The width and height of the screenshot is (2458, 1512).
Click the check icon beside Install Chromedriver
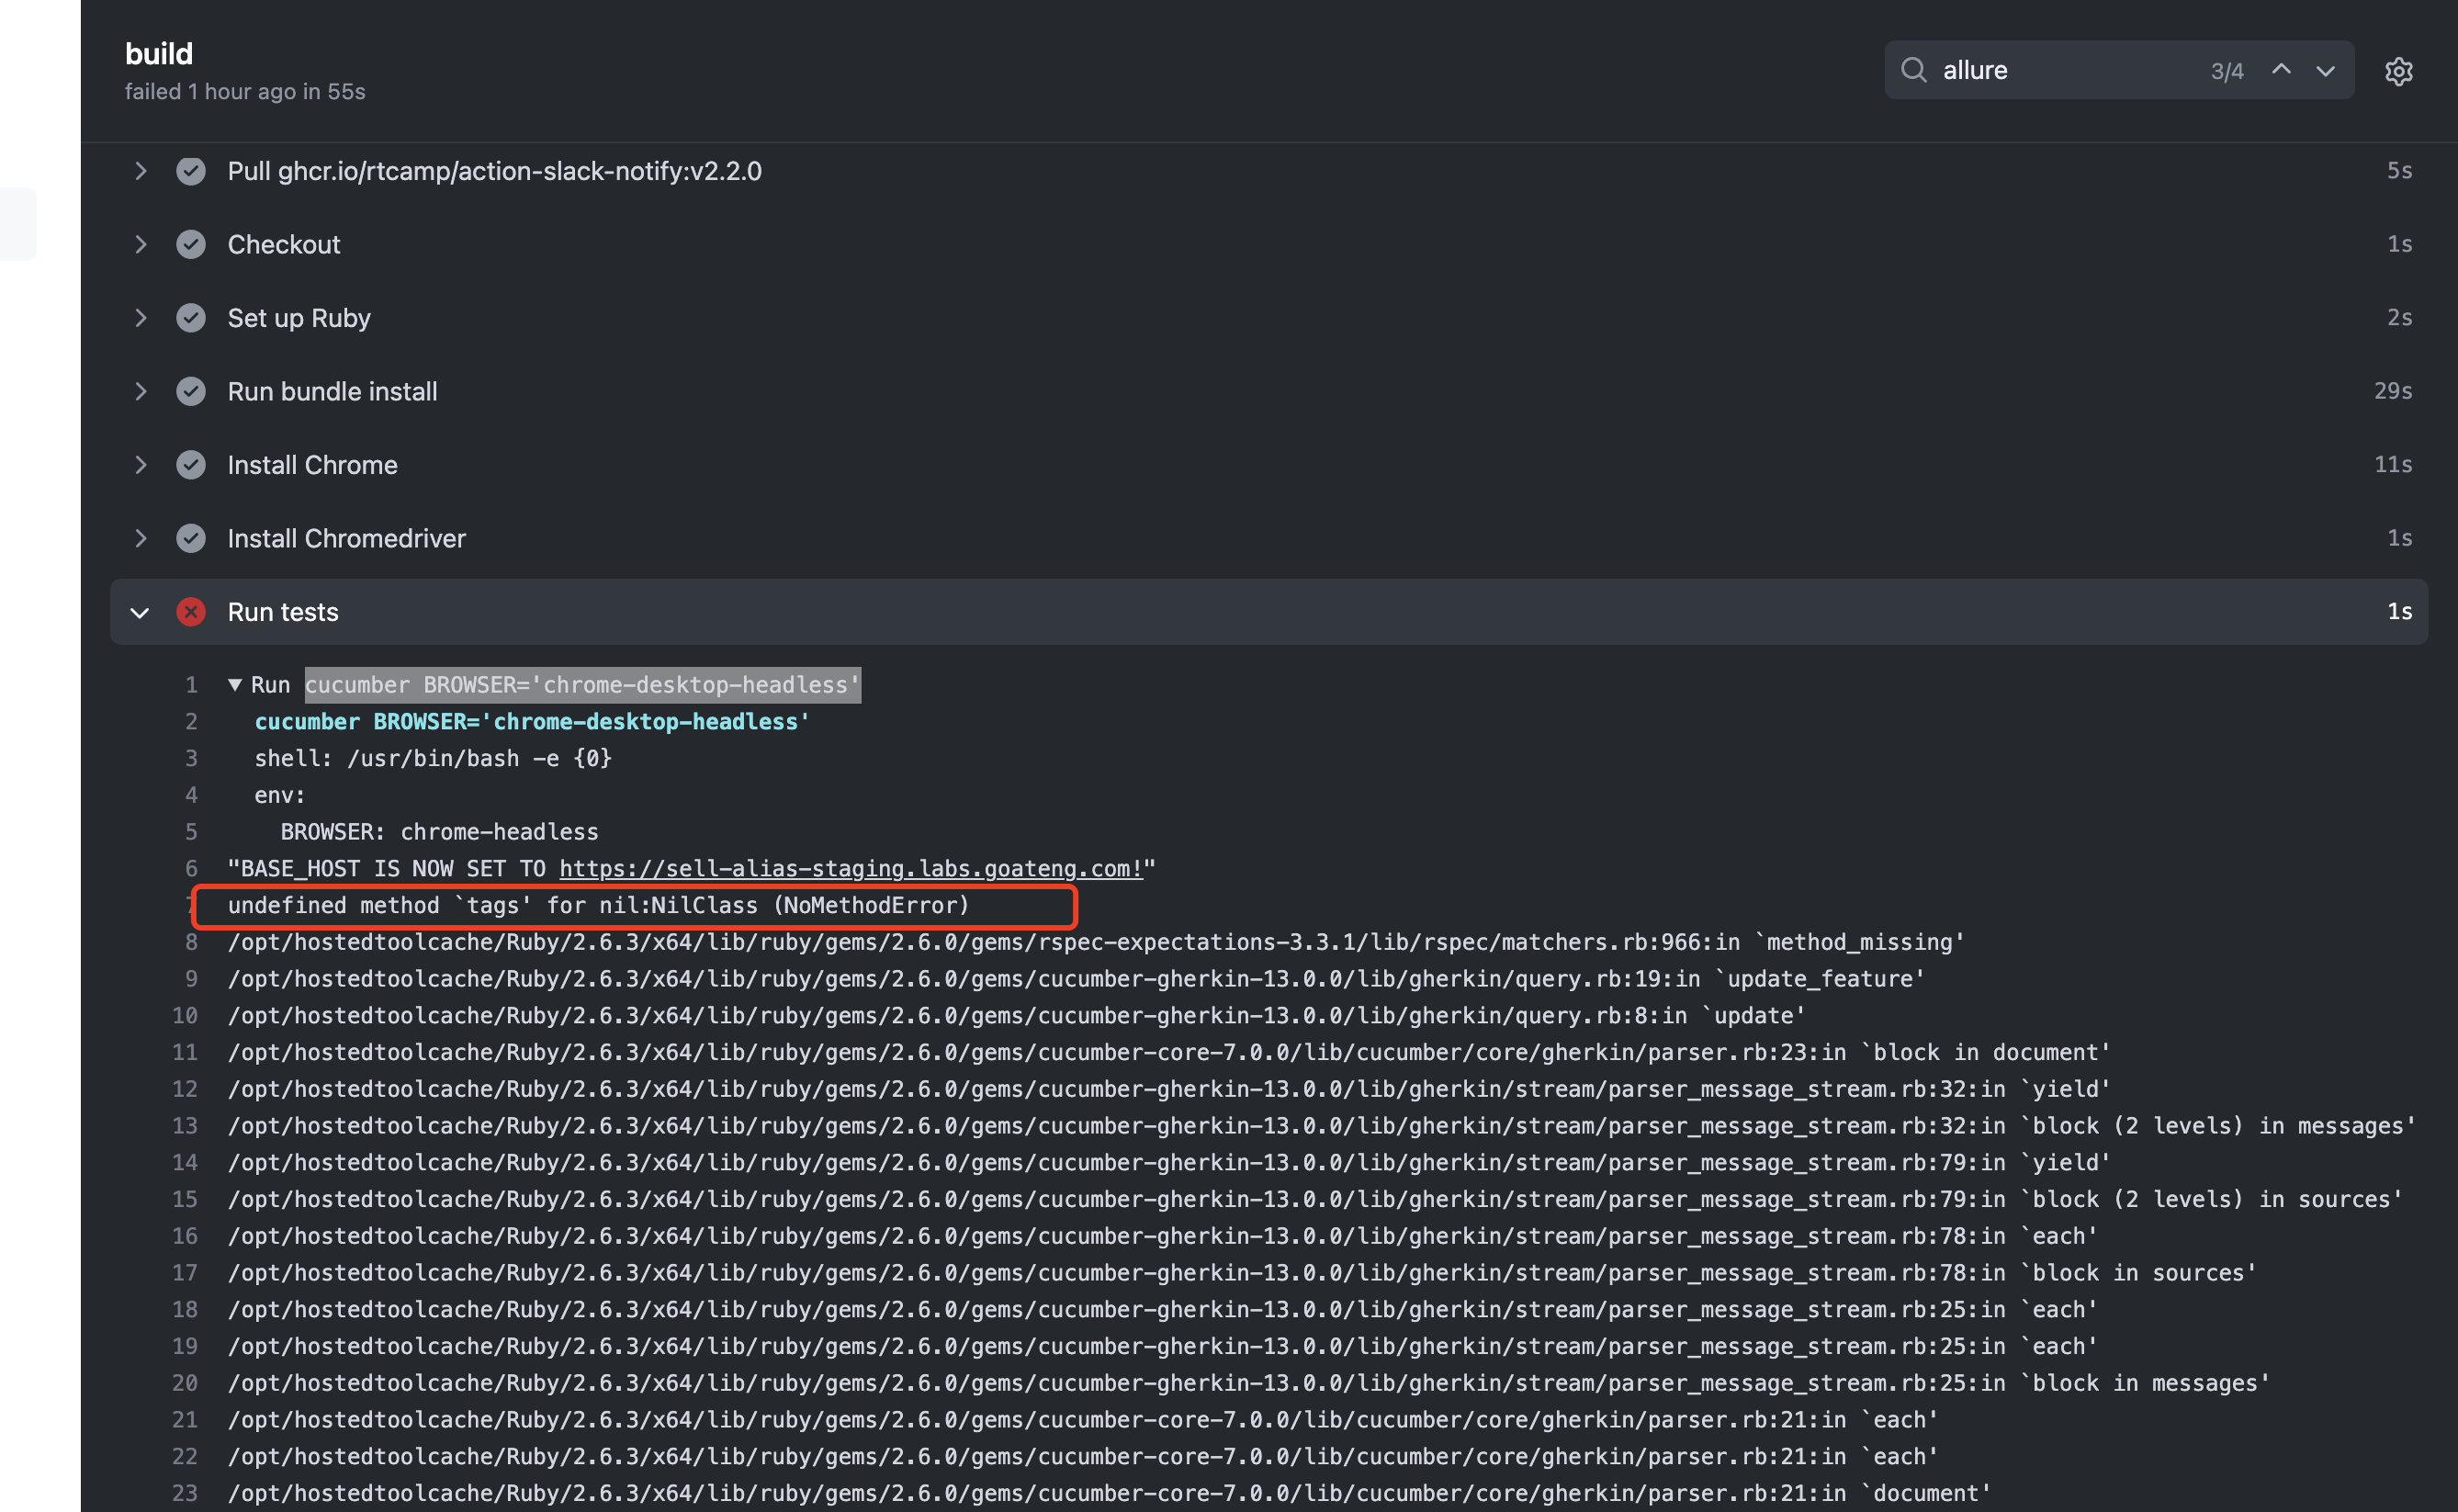click(x=191, y=538)
